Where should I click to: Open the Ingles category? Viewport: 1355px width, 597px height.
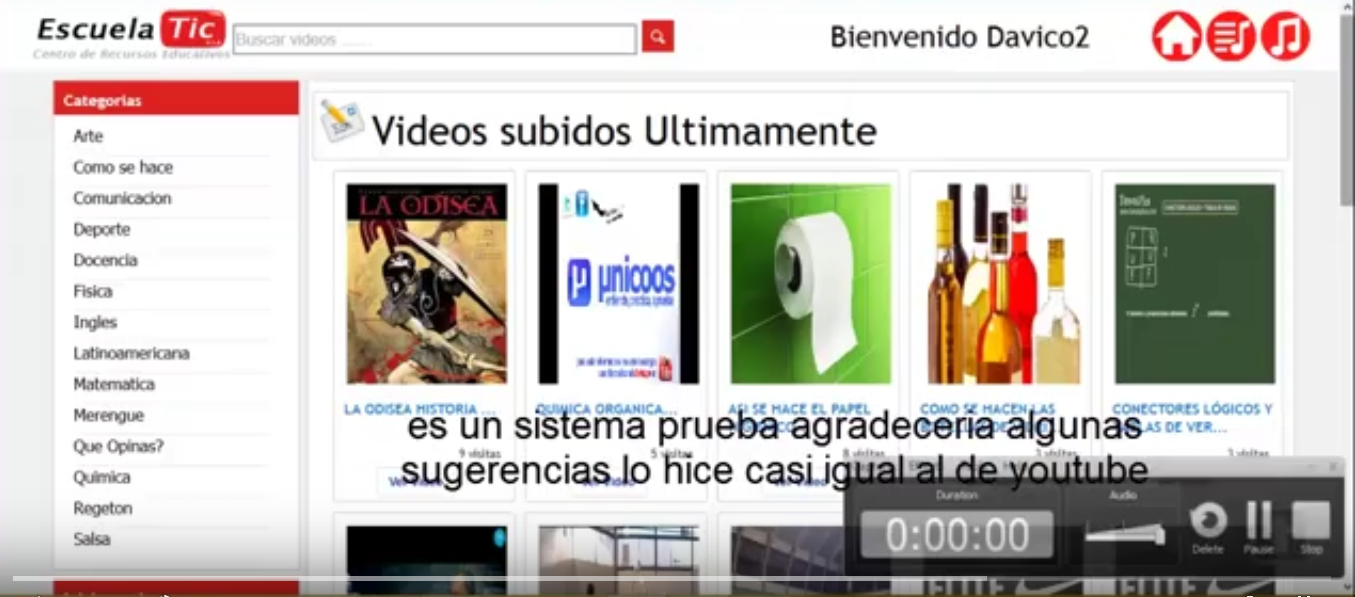click(95, 322)
